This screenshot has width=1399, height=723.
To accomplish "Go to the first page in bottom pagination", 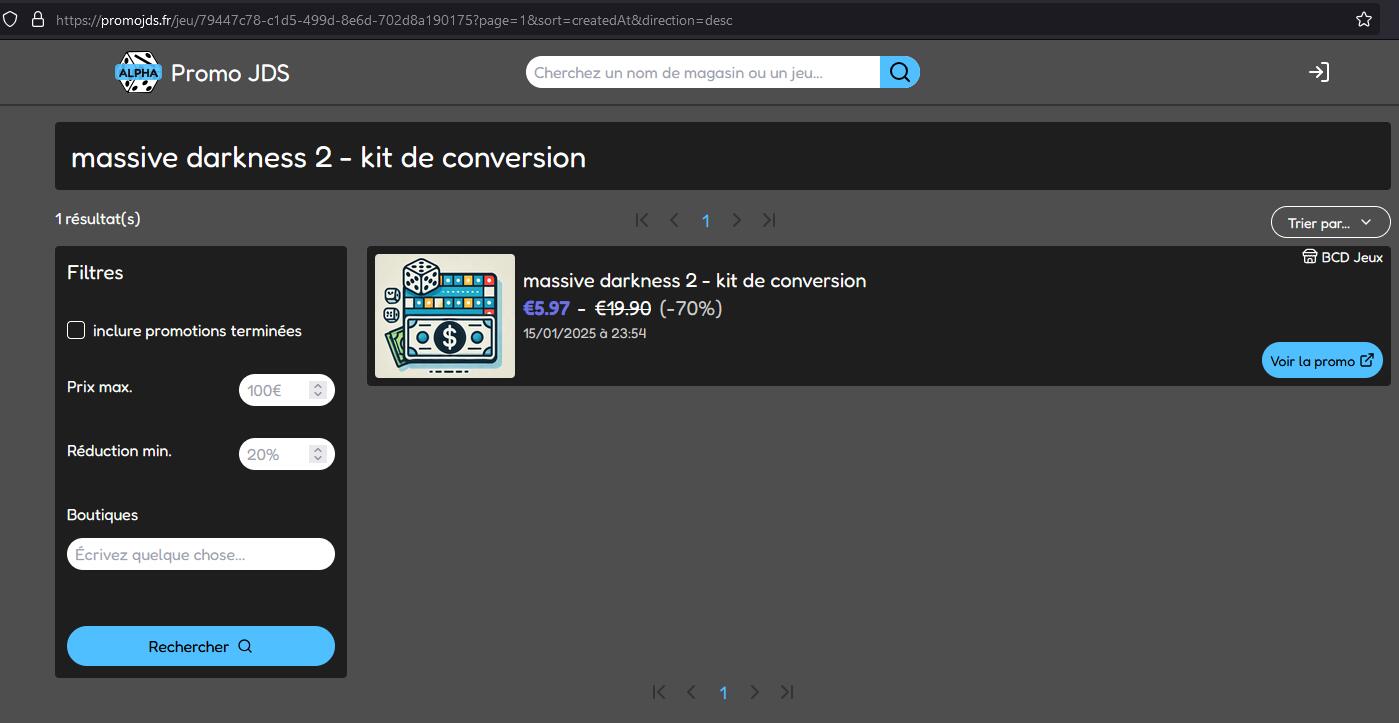I will click(x=659, y=692).
